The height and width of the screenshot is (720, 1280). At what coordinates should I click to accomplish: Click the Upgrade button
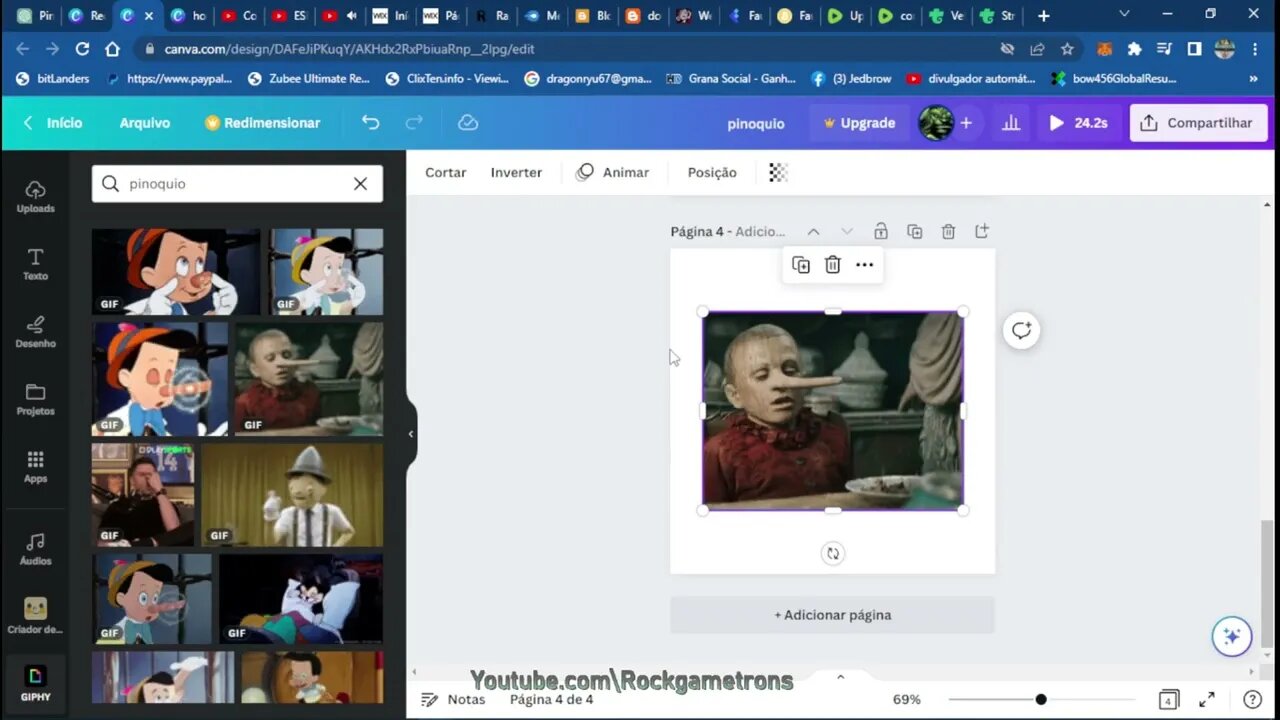pos(859,122)
